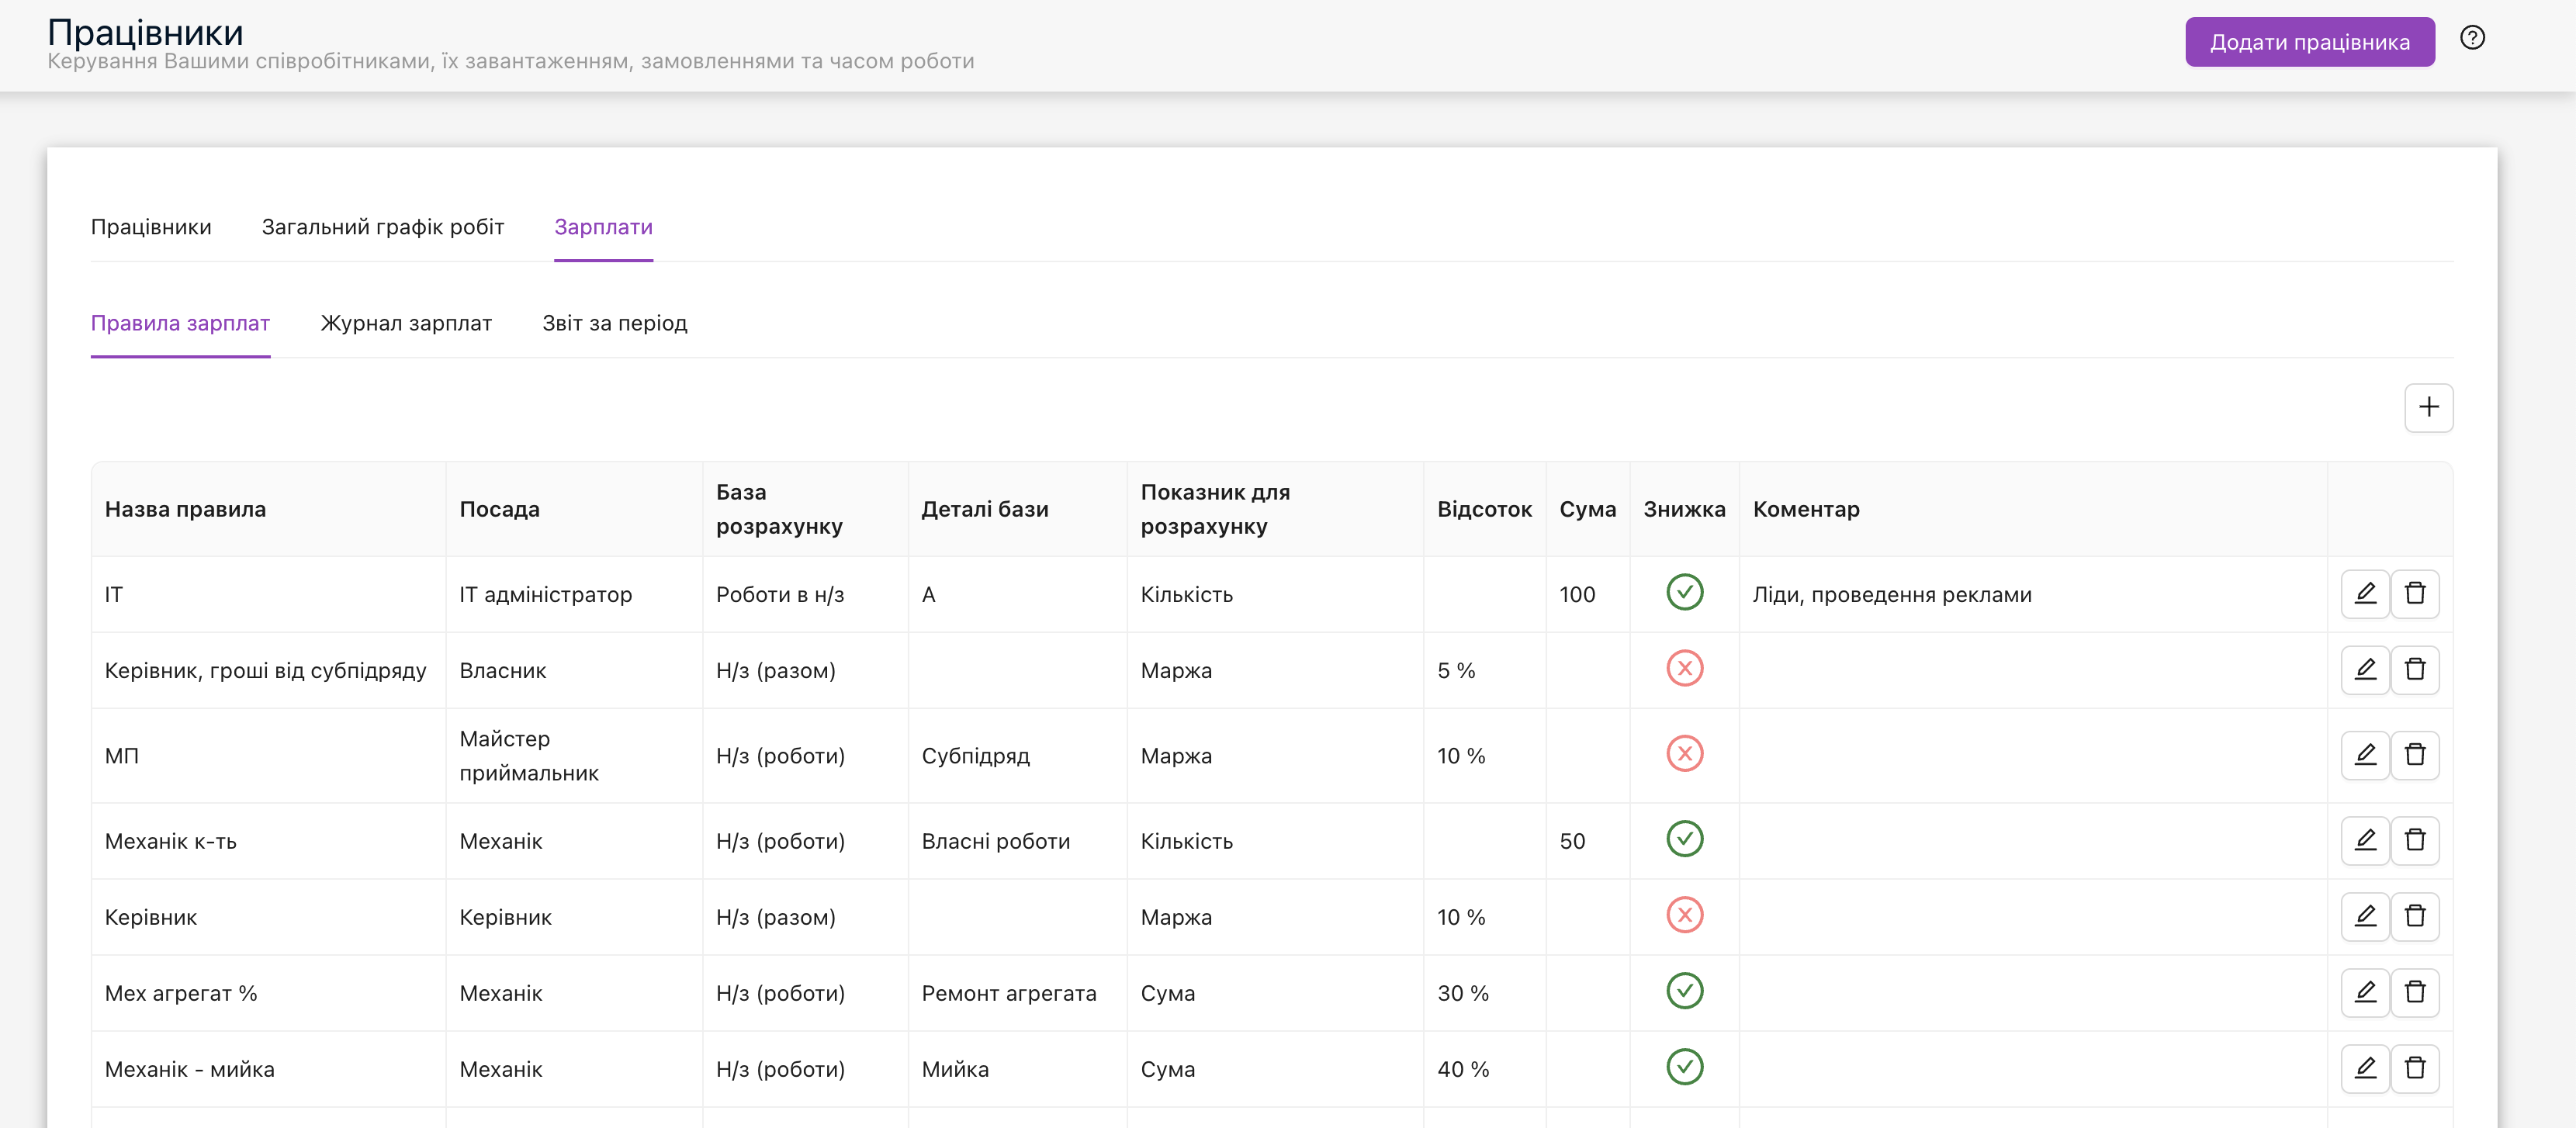
Task: Toggle discount cross for МП rule
Action: pos(1685,753)
